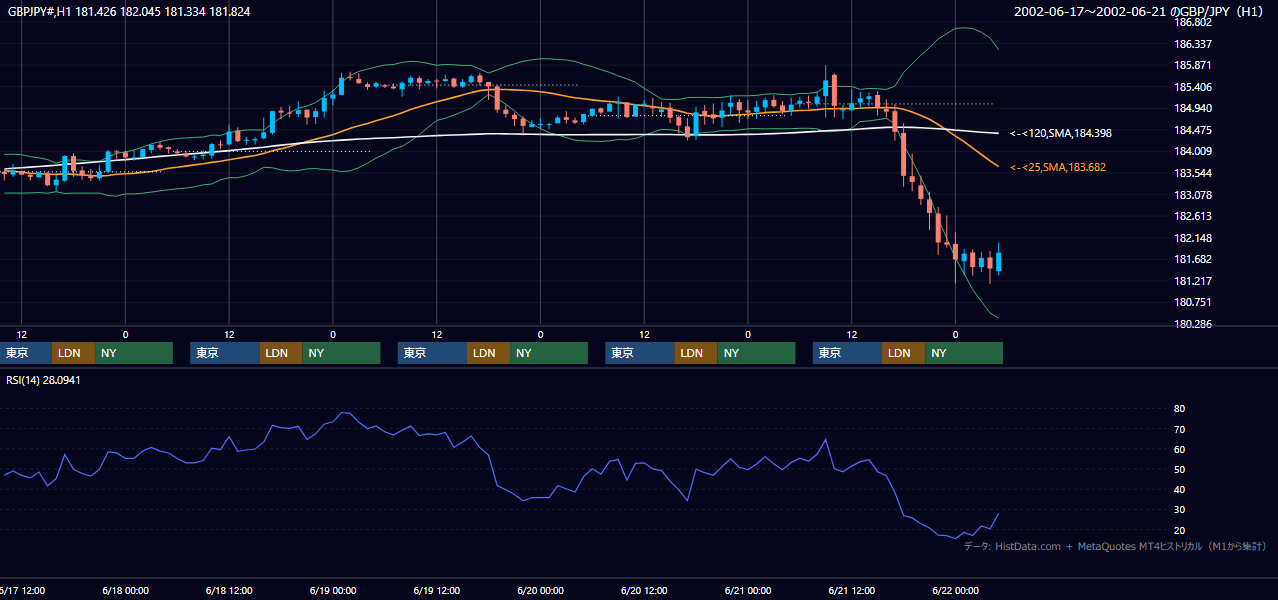Click the 6/19 12:00 time axis label
Viewport: 1278px width, 600px height.
(x=436, y=590)
